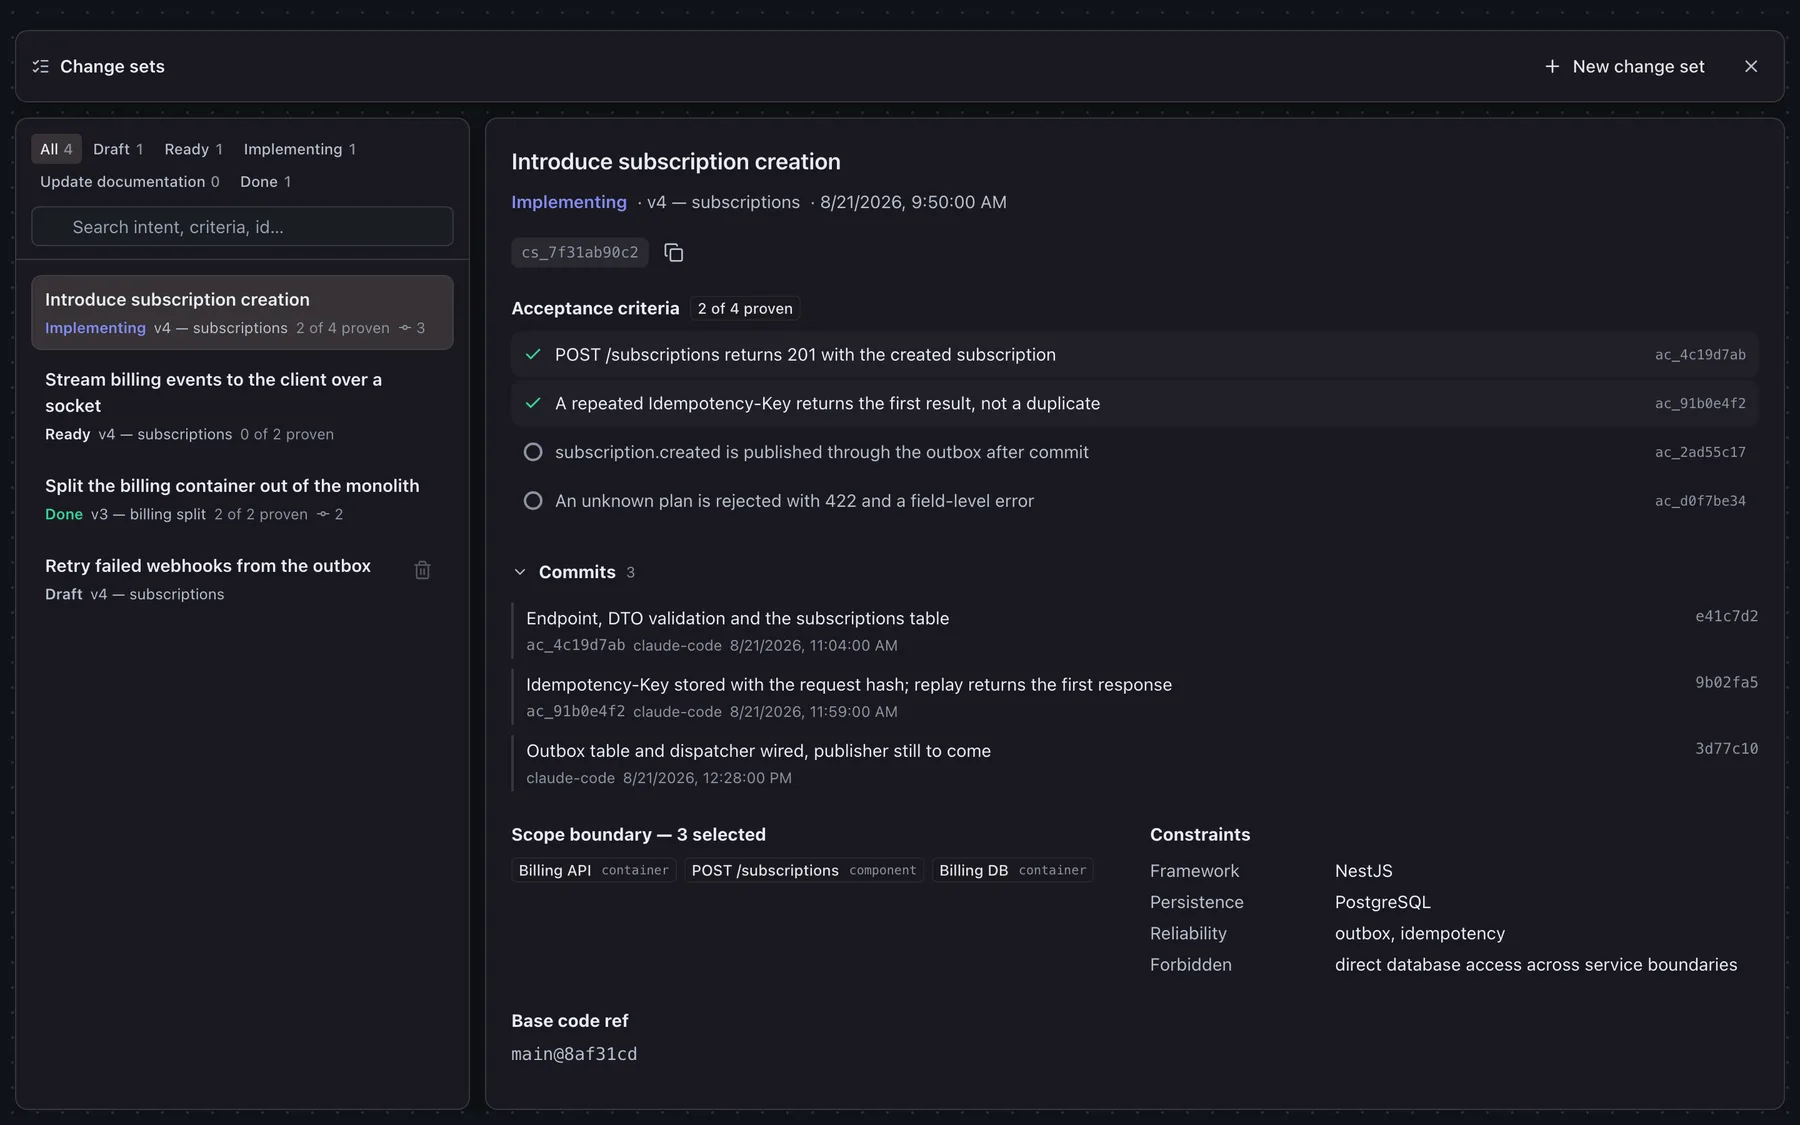Click the PostgreSQL persistence constraint value
1800x1125 pixels.
pos(1383,902)
